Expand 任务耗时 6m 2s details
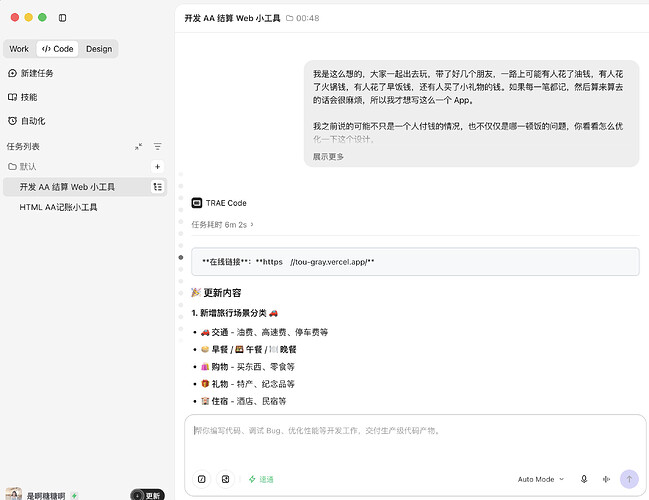Screen dimensions: 649x500 click(222, 225)
